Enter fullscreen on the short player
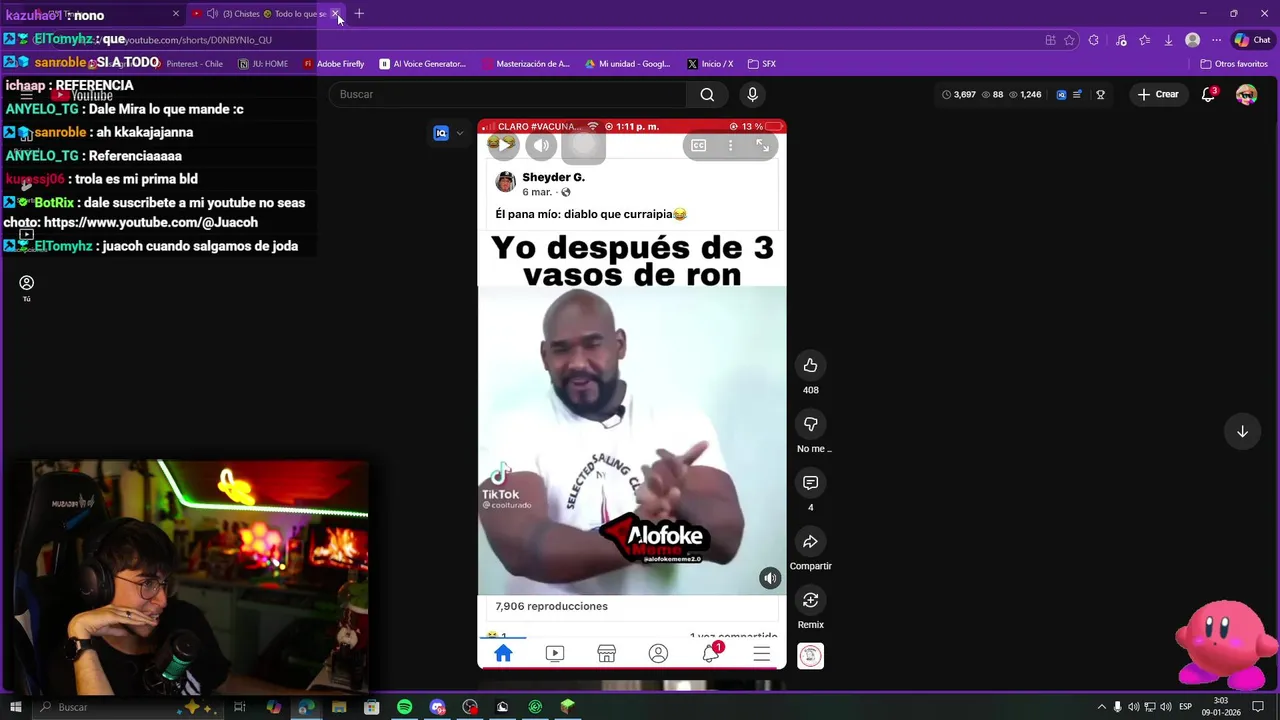 pos(762,146)
